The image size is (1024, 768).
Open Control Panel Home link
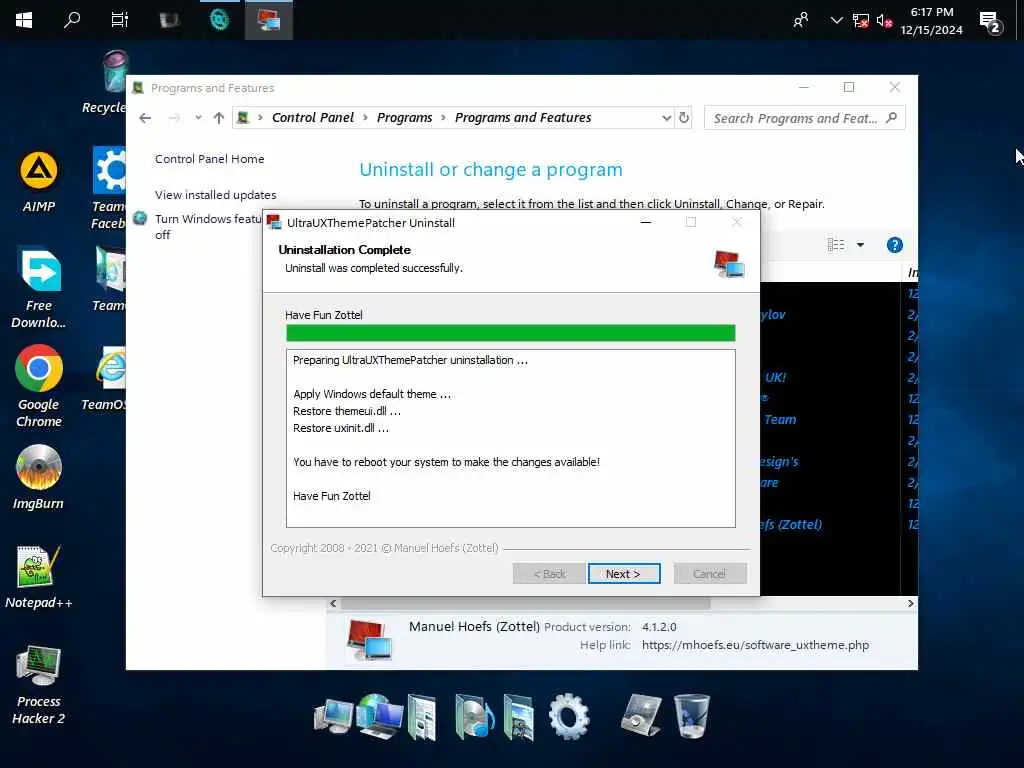tap(210, 159)
